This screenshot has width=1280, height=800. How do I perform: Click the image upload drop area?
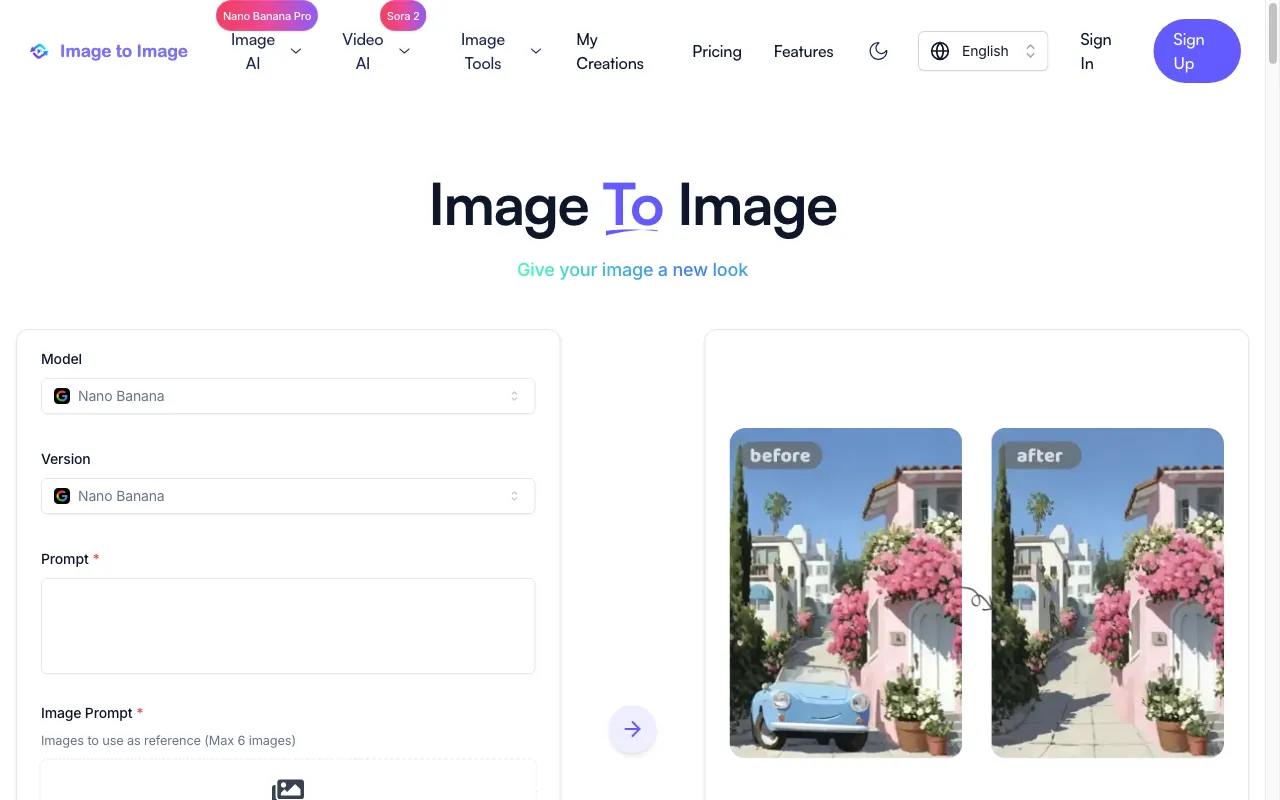(288, 781)
